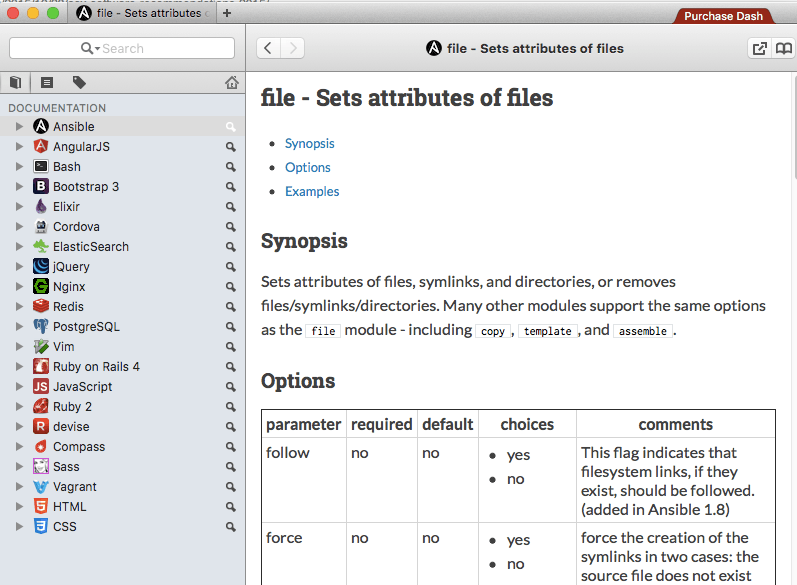Click the 'required' column header
This screenshot has width=797, height=585.
pyautogui.click(x=382, y=424)
